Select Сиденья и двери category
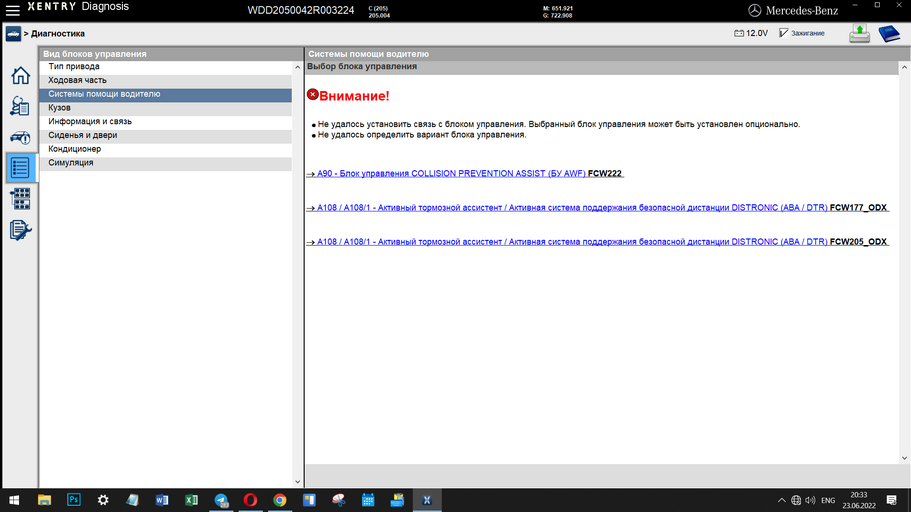The height and width of the screenshot is (512, 911). click(x=166, y=135)
